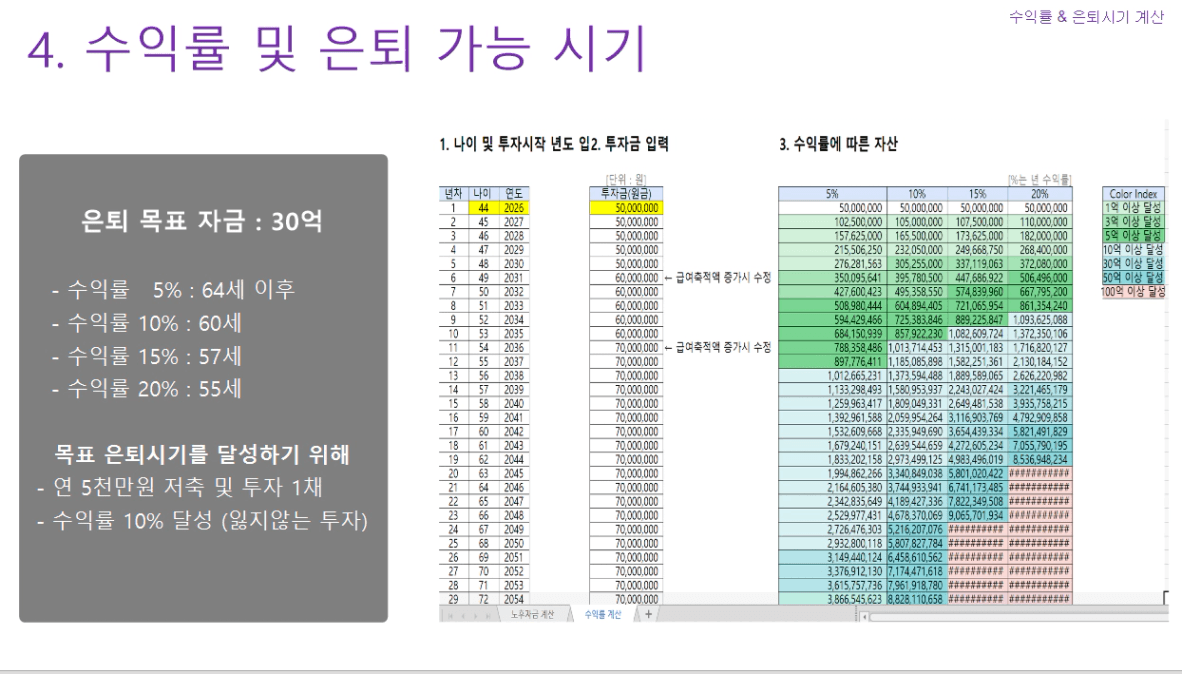Image resolution: width=1182 pixels, height=674 pixels.
Task: Click the 10% return column header
Action: [x=917, y=194]
